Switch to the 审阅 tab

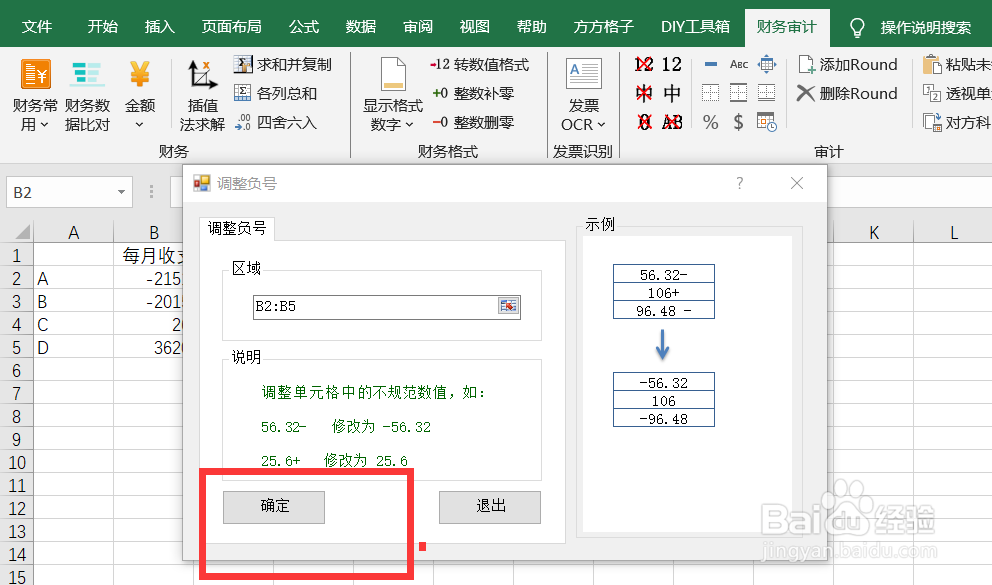point(418,27)
